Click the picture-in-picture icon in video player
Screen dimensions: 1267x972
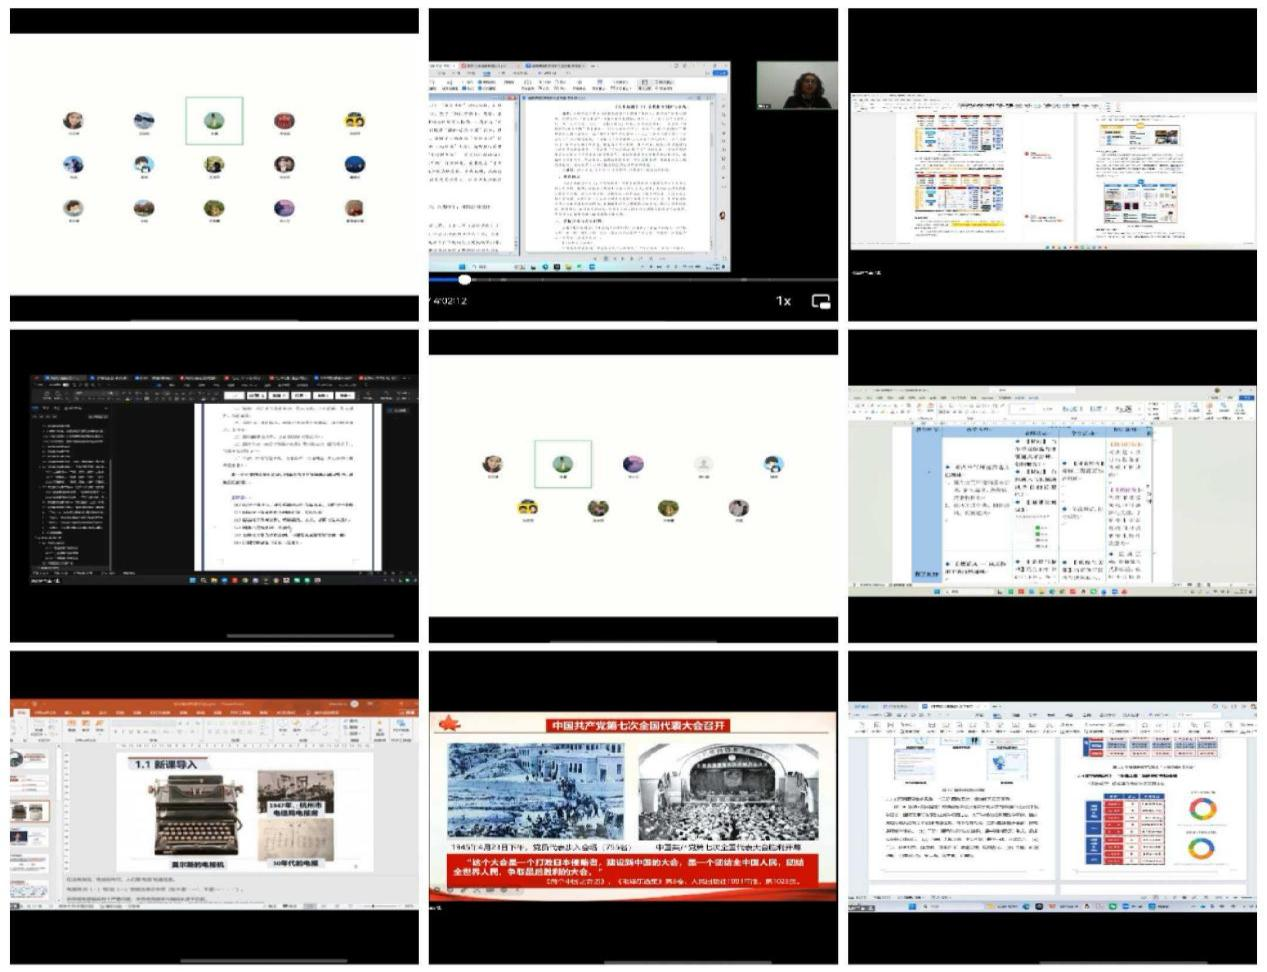[821, 301]
